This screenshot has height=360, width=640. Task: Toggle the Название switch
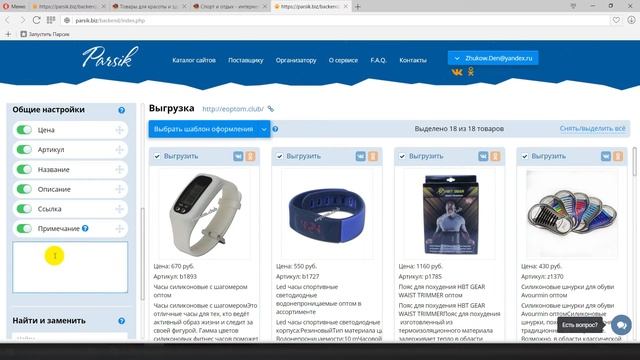(24, 169)
